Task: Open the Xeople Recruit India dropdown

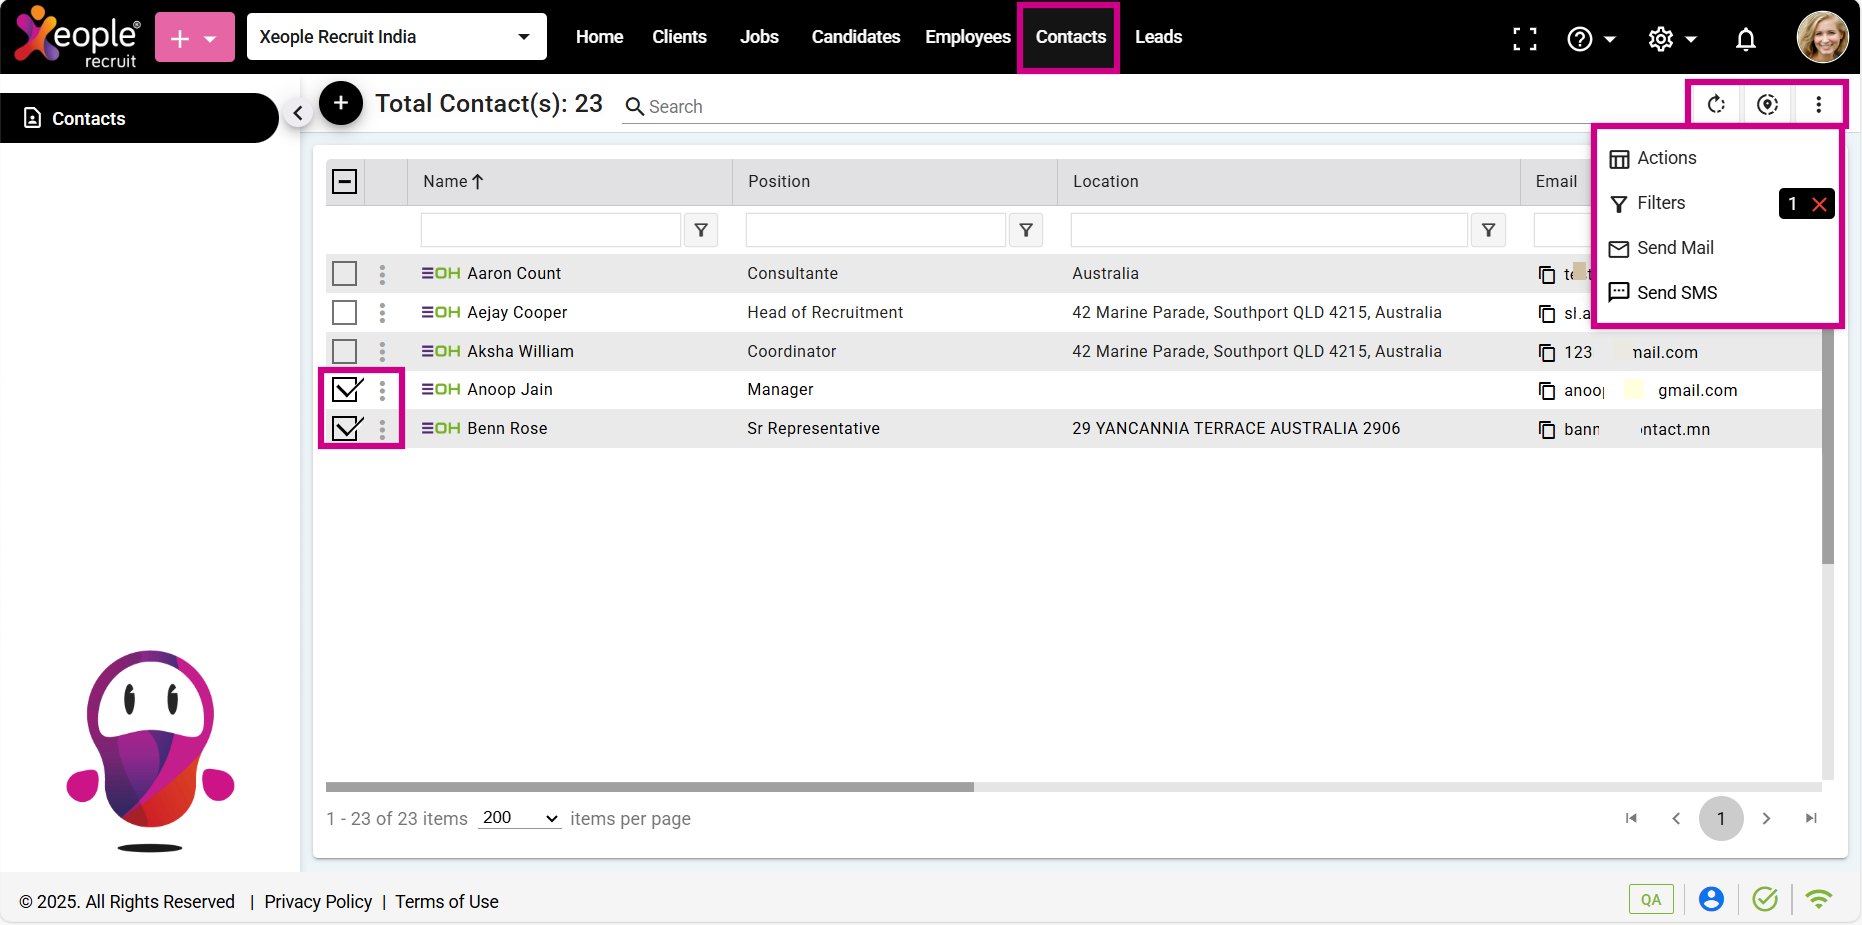Action: tap(396, 37)
